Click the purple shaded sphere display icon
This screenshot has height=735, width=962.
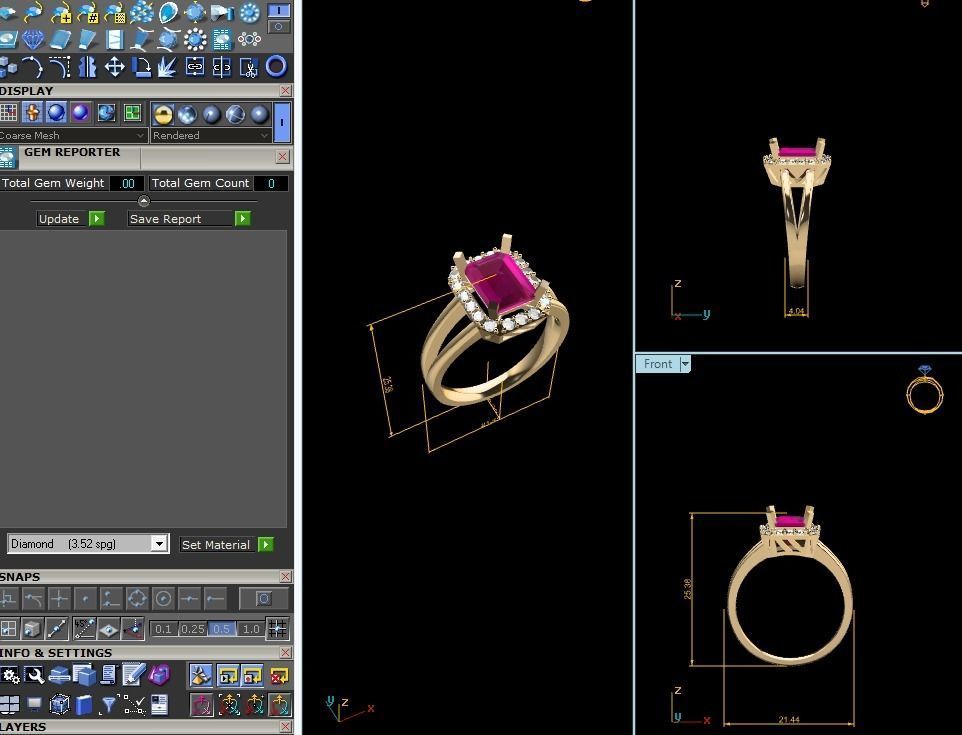point(80,113)
